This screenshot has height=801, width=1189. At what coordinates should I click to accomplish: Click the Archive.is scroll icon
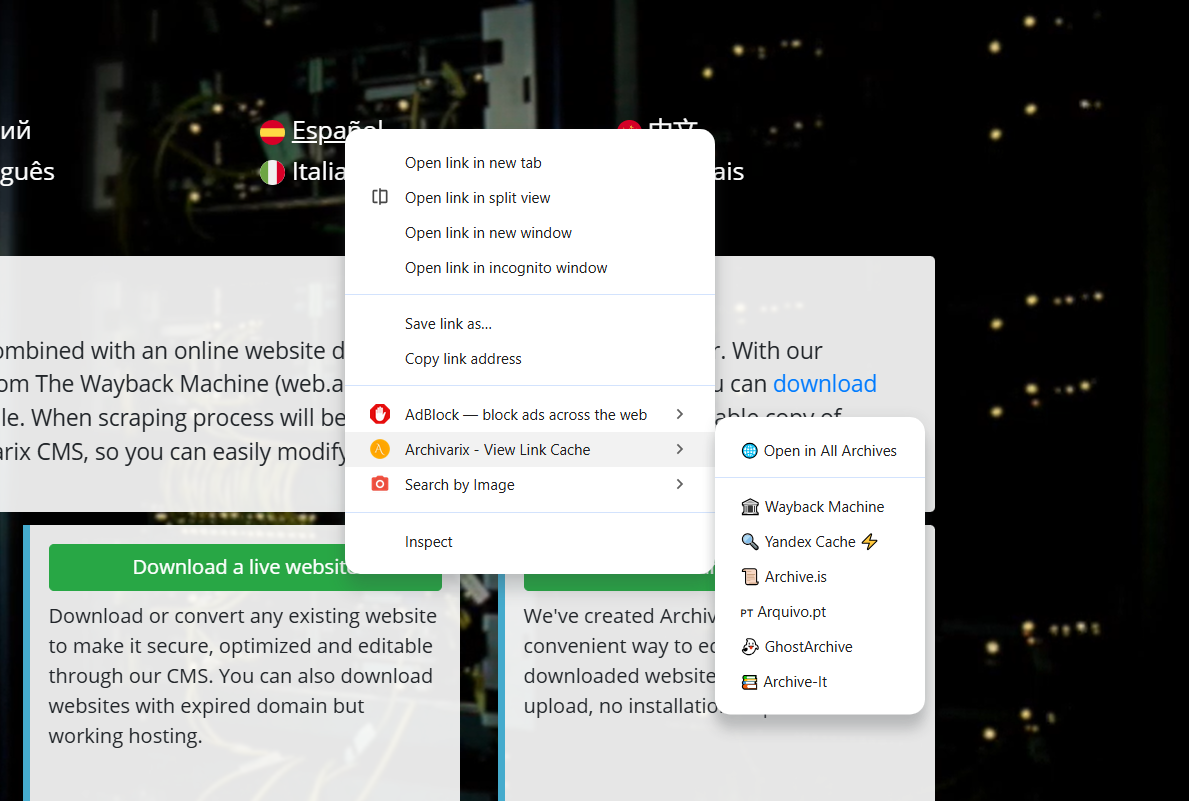pyautogui.click(x=750, y=577)
